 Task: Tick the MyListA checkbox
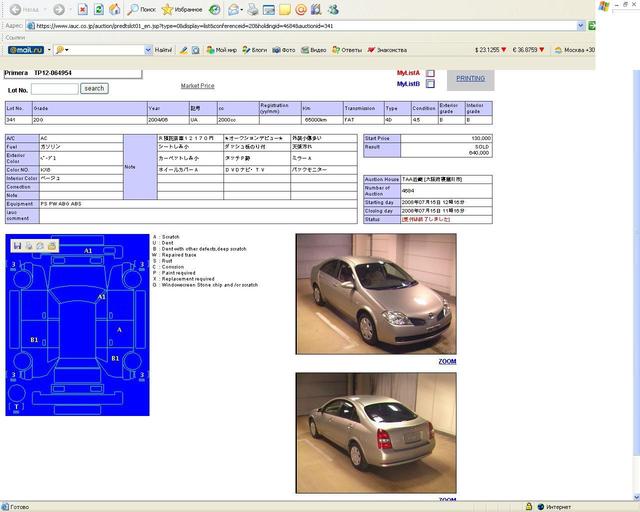(x=430, y=73)
